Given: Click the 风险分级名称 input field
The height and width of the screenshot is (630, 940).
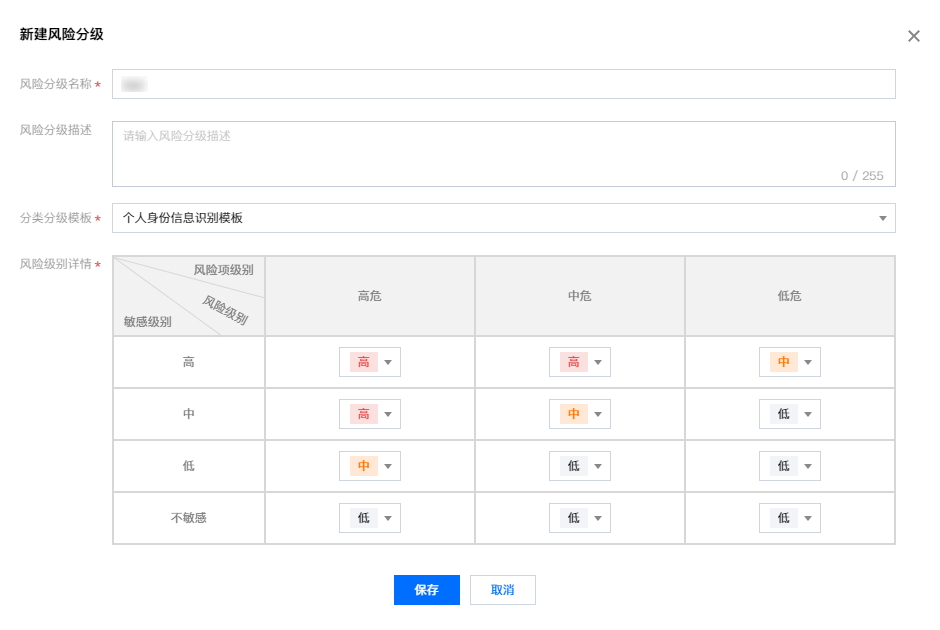Looking at the screenshot, I should 503,84.
